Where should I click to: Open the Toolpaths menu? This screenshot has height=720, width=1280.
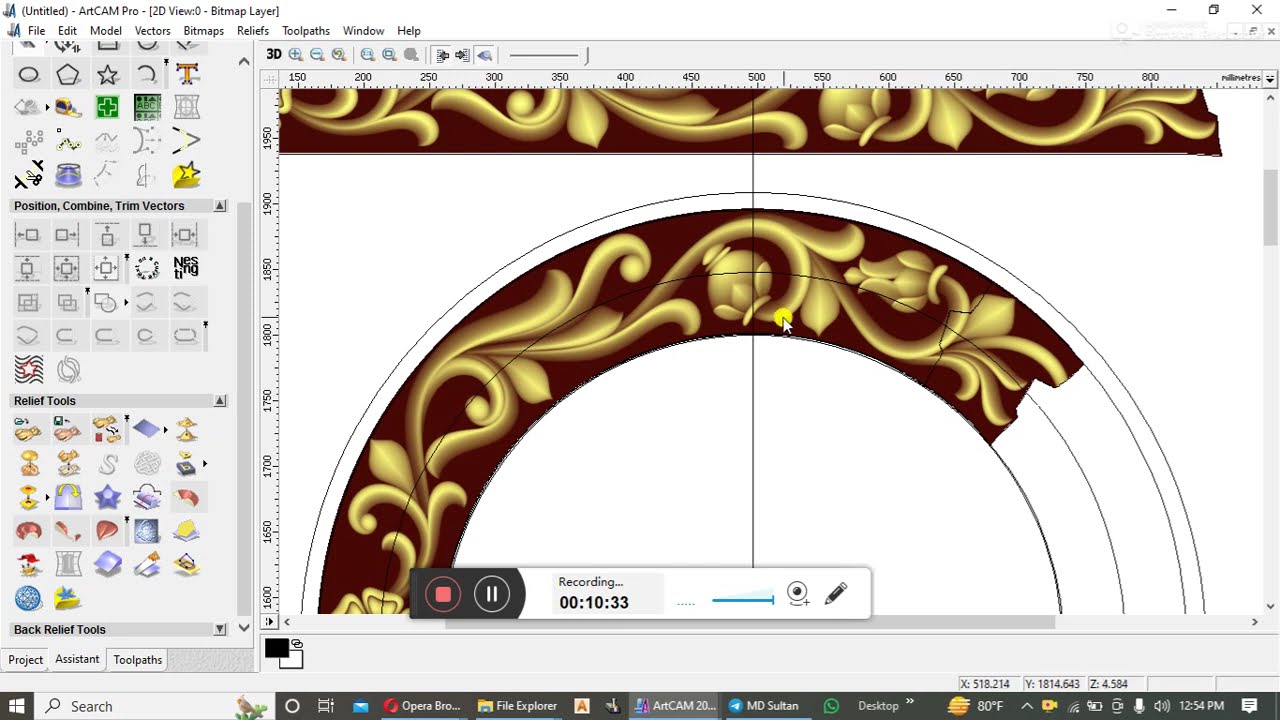click(x=306, y=31)
